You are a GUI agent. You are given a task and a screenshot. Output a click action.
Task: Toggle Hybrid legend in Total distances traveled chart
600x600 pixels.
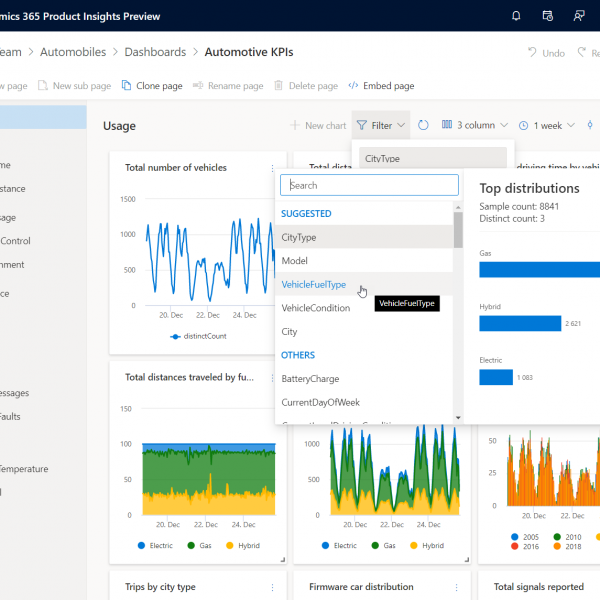pos(243,546)
